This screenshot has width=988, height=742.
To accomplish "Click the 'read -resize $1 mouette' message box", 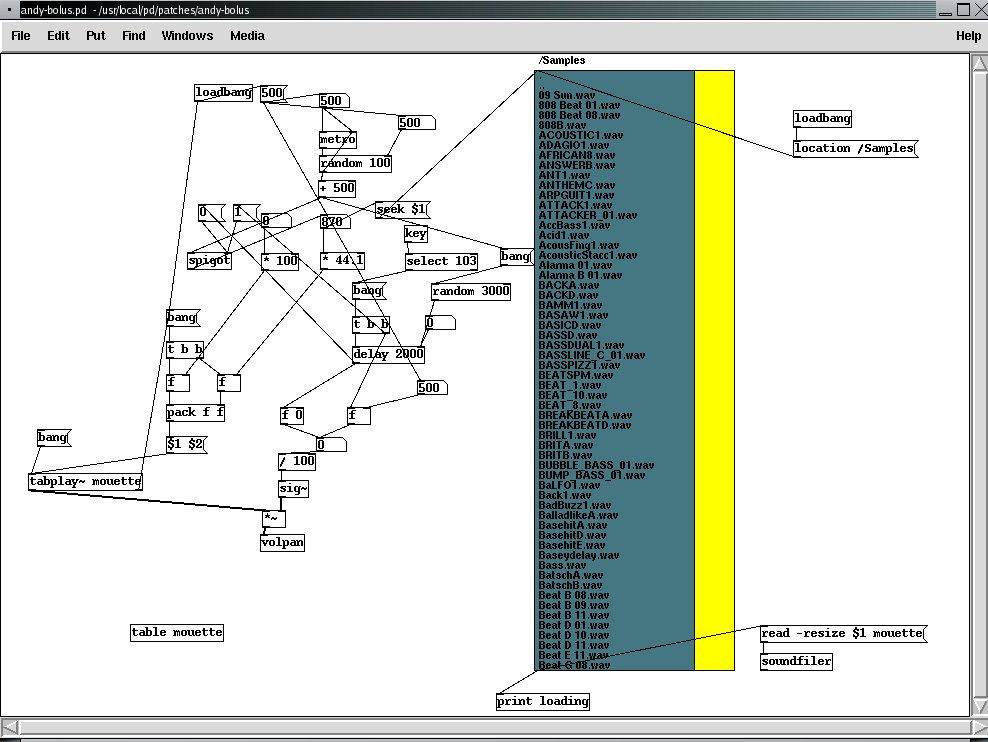I will coord(844,634).
